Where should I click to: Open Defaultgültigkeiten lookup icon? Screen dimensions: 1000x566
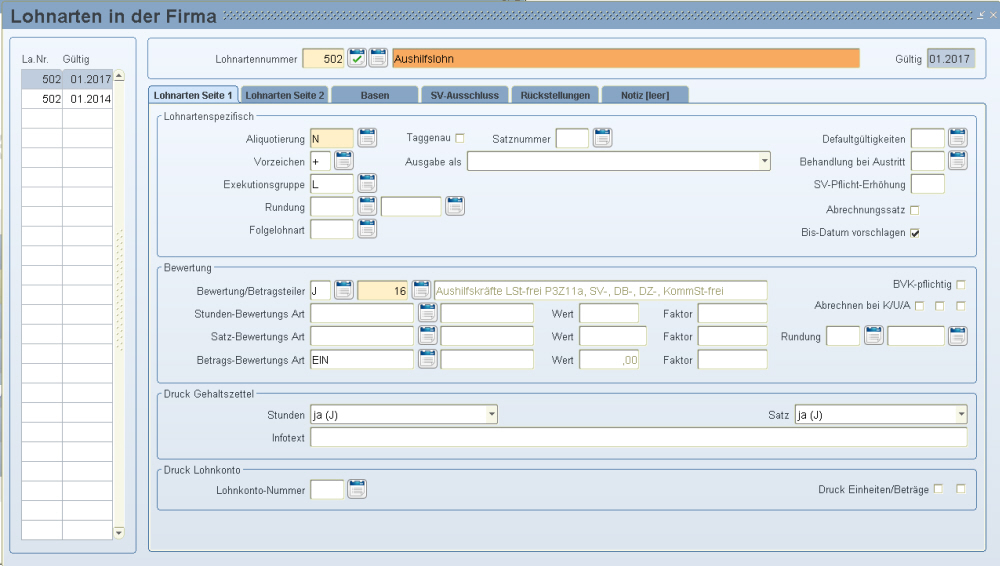(x=958, y=138)
